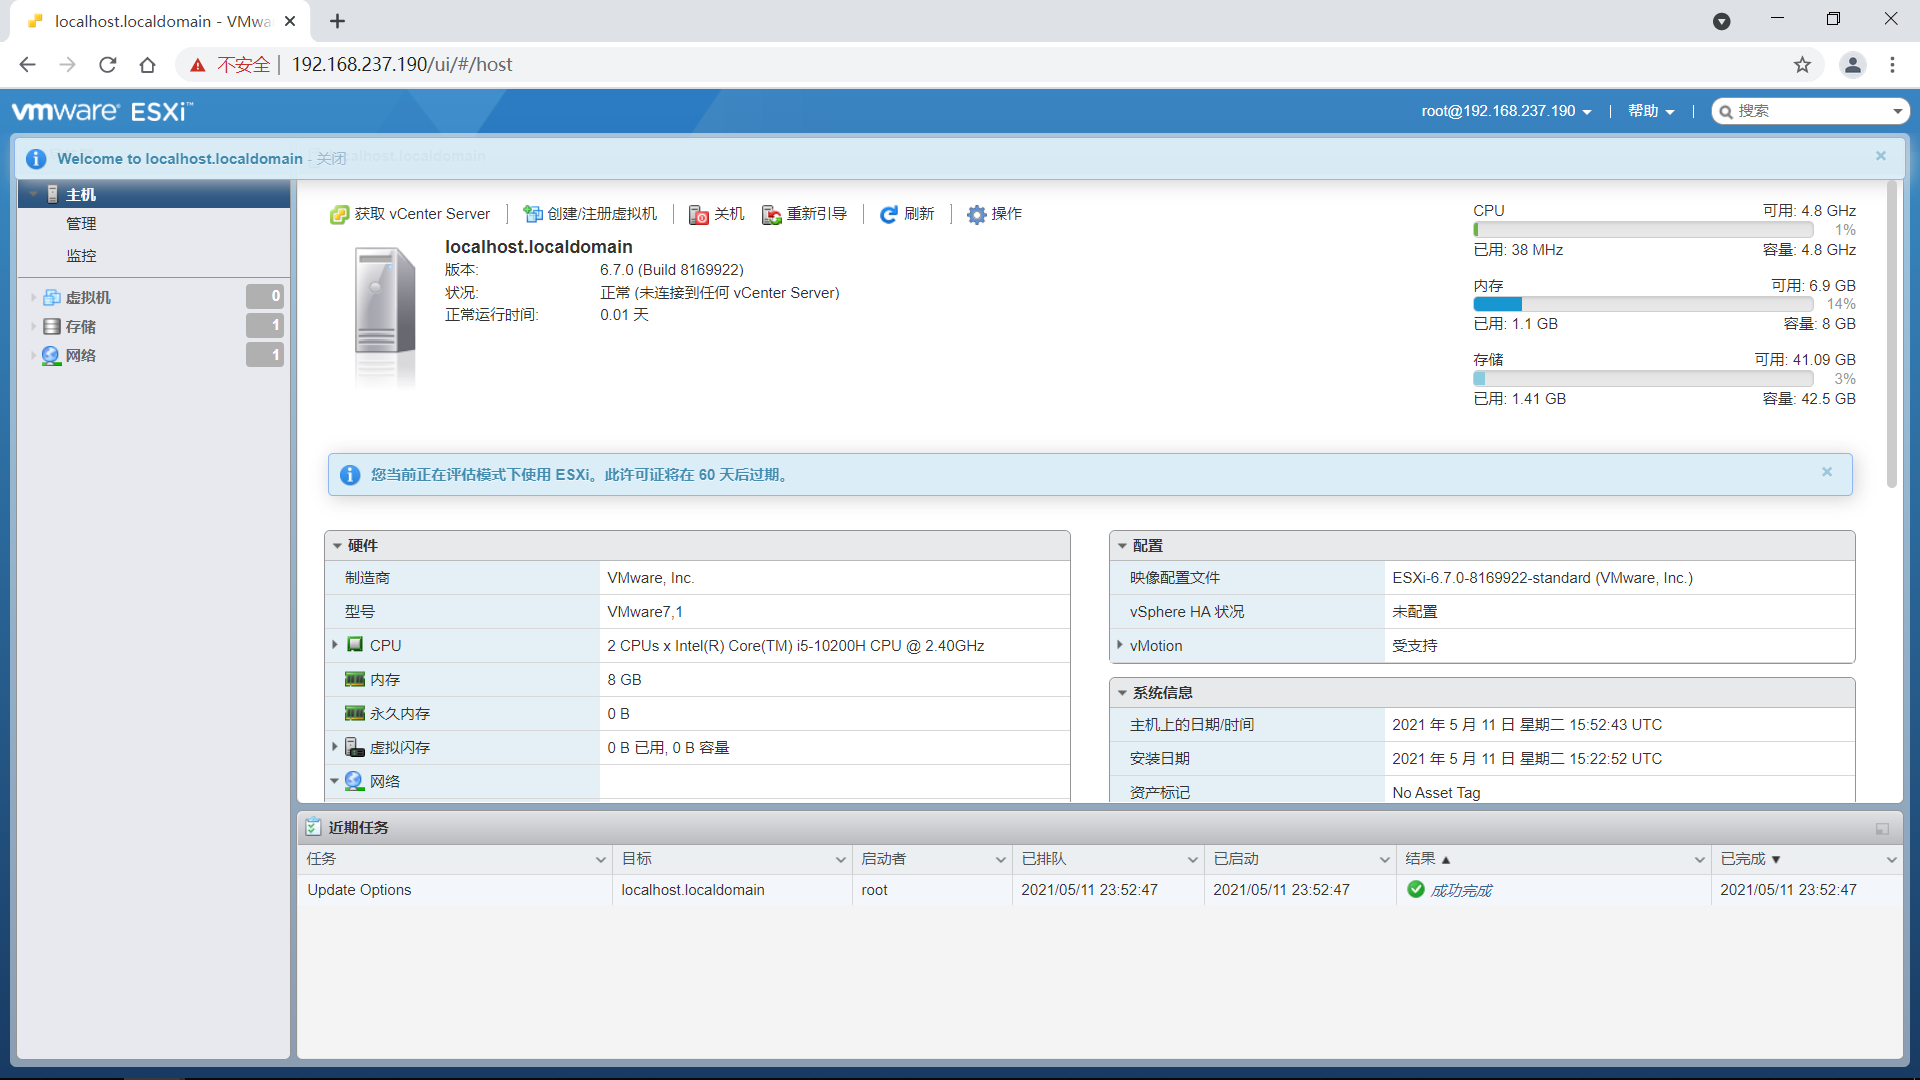Viewport: 1920px width, 1080px height.
Task: Click the search (搜索) field
Action: 1810,111
